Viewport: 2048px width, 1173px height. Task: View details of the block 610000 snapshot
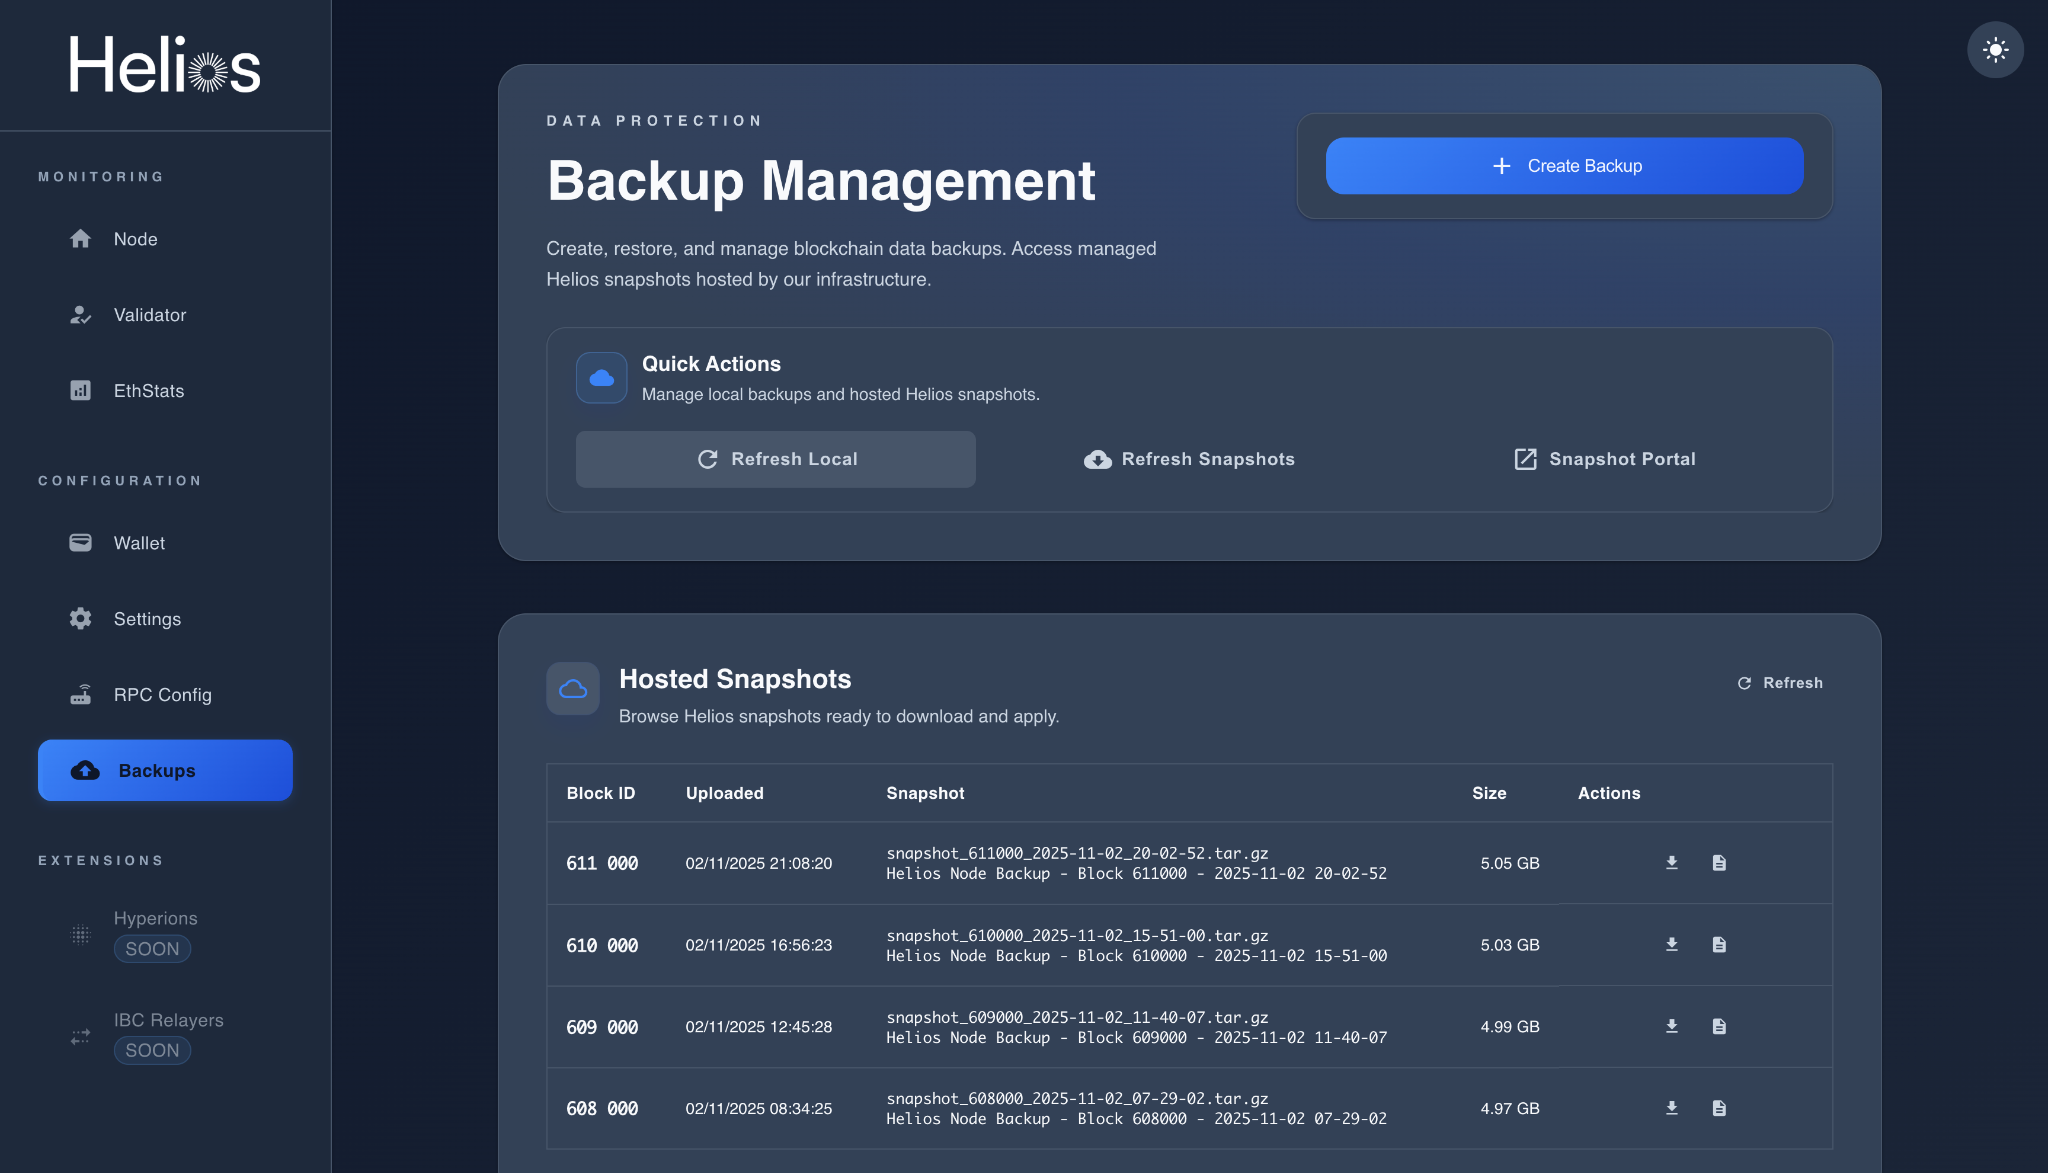[x=1721, y=944]
